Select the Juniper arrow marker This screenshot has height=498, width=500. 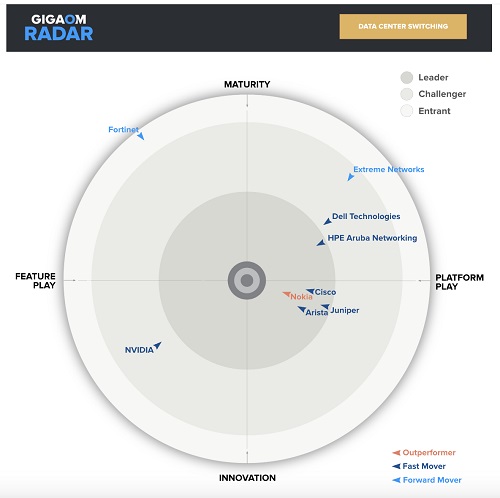click(x=325, y=307)
